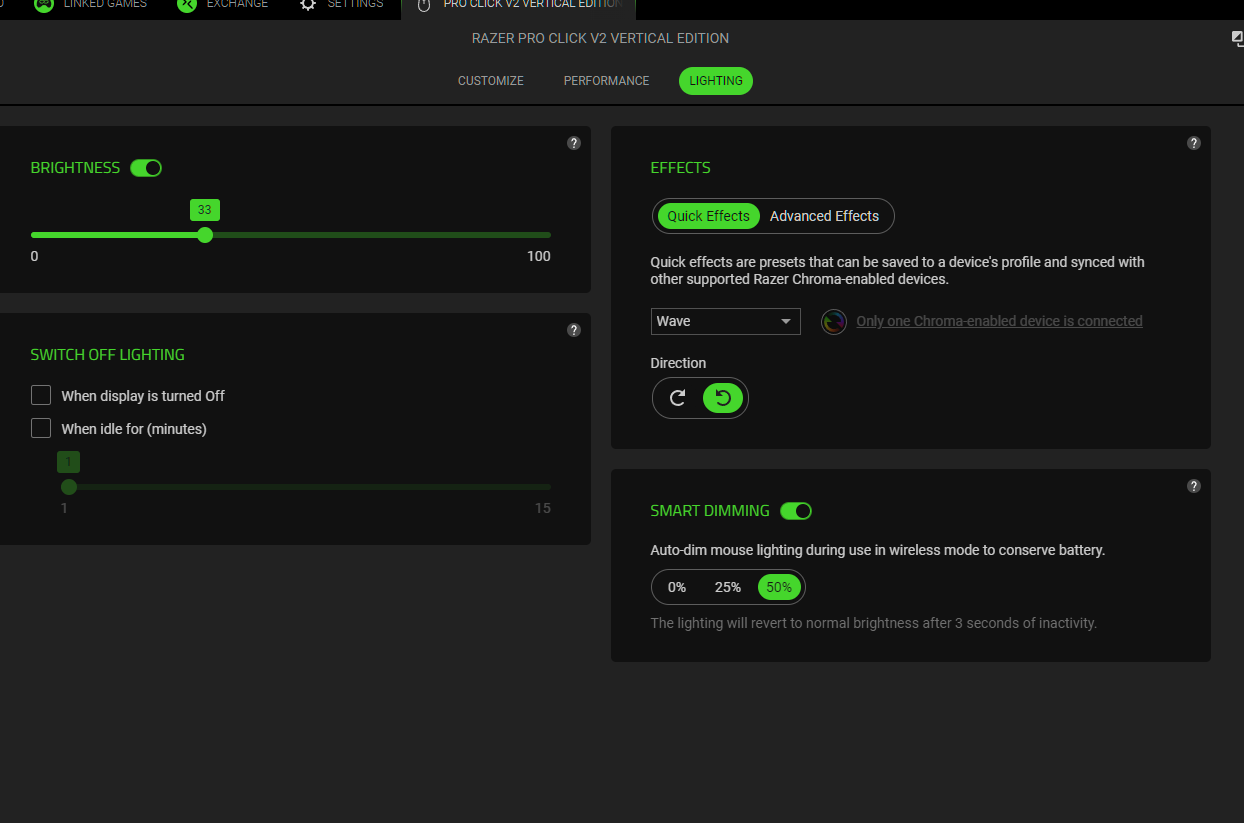Open help for the Smart Dimming panel
Viewport: 1244px width, 823px height.
click(1194, 486)
